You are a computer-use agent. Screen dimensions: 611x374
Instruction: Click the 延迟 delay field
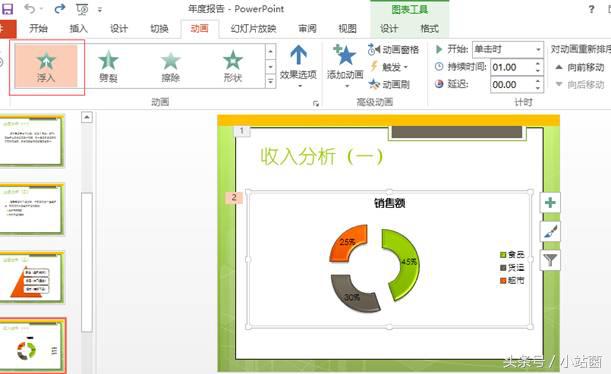coord(512,85)
